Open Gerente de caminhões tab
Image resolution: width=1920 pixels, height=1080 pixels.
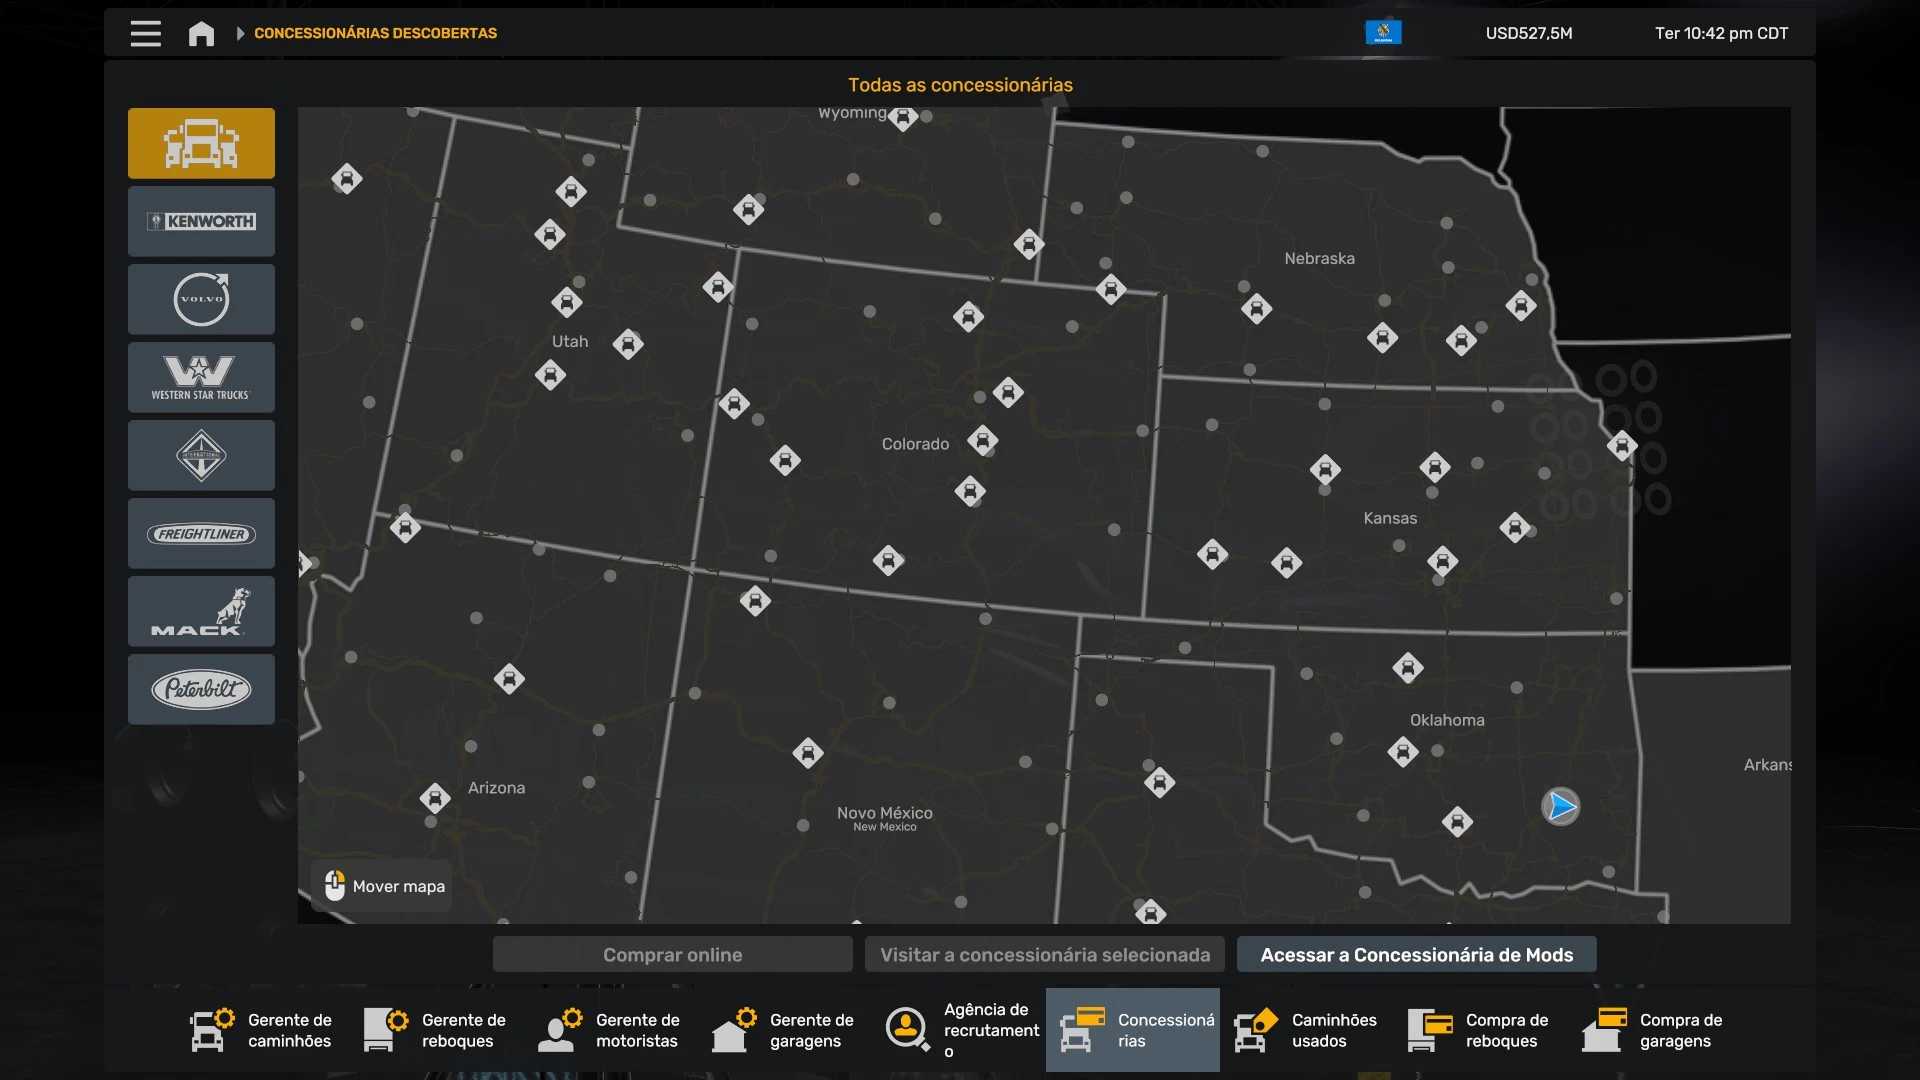263,1030
